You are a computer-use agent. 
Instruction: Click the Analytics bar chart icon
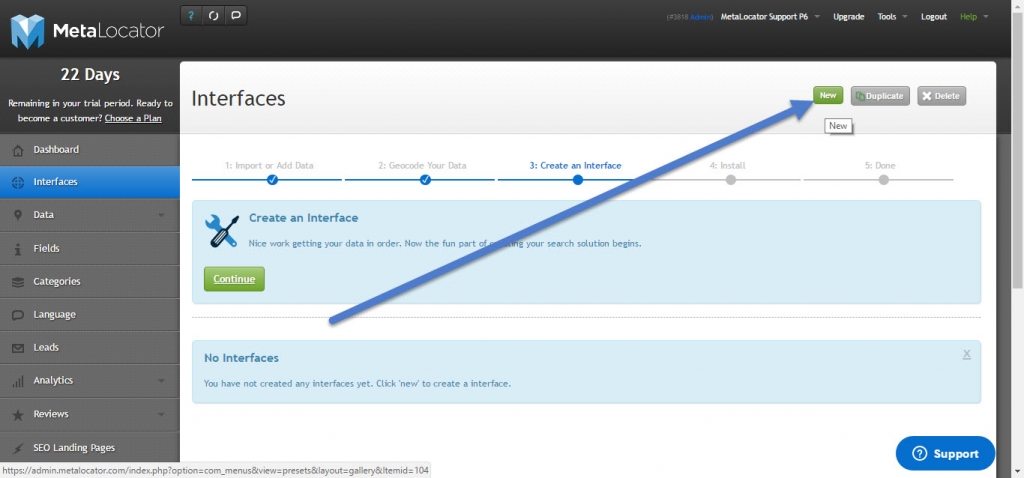coord(18,381)
